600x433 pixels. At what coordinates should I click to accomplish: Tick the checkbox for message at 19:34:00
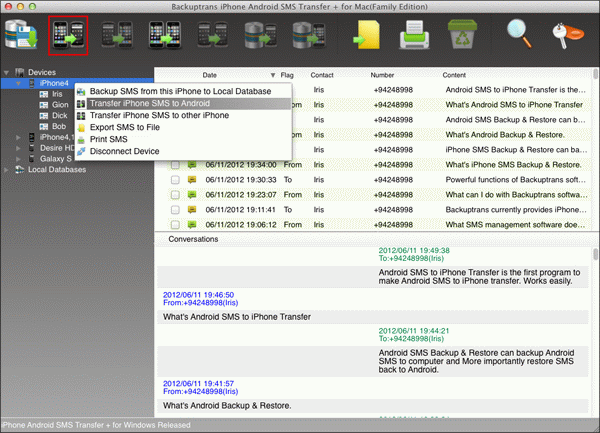(x=175, y=165)
